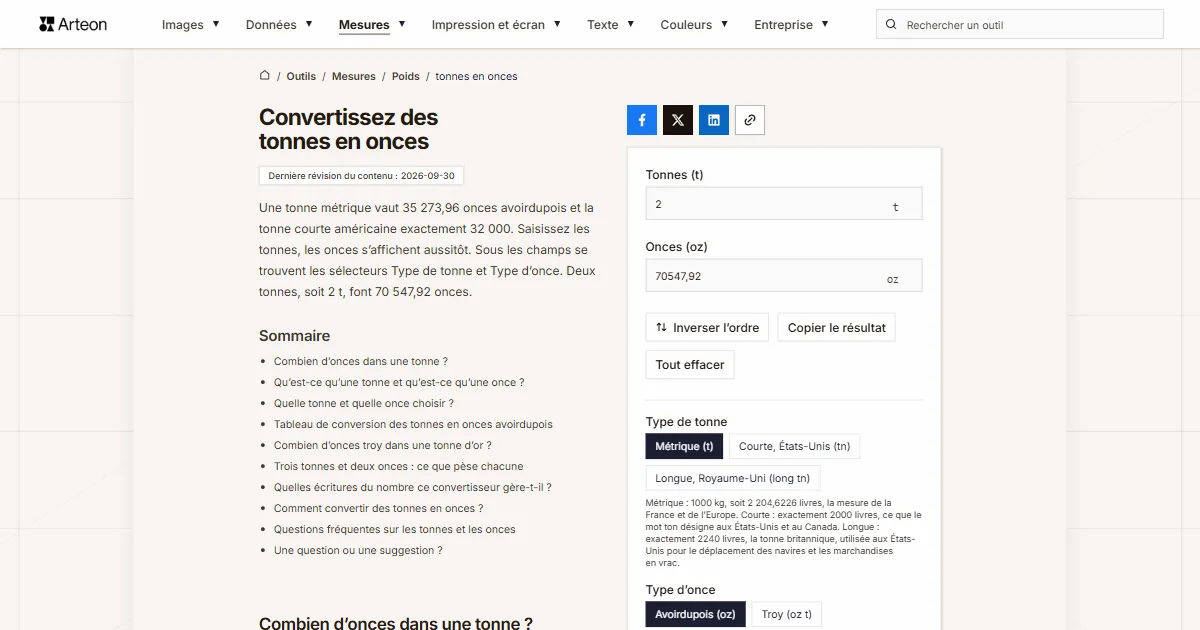Open Une question ou une suggestion link
The width and height of the screenshot is (1200, 630).
click(x=358, y=550)
